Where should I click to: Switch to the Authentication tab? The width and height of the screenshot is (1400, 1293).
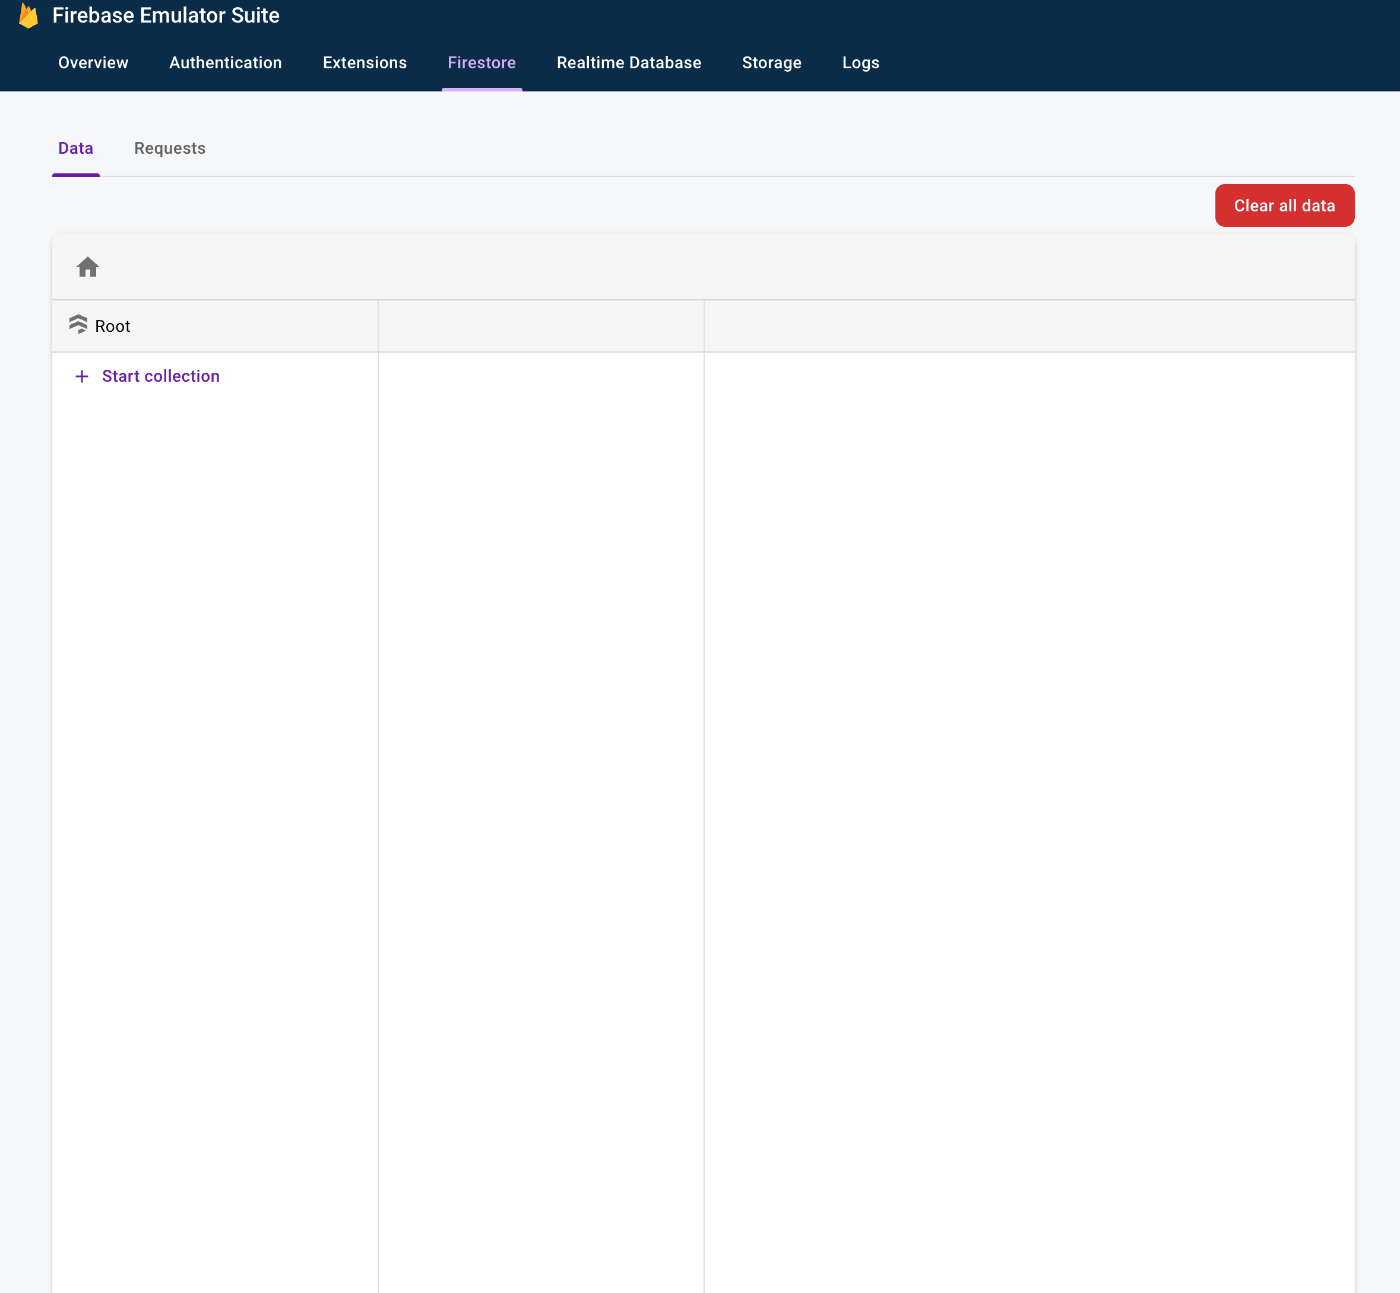[x=226, y=63]
